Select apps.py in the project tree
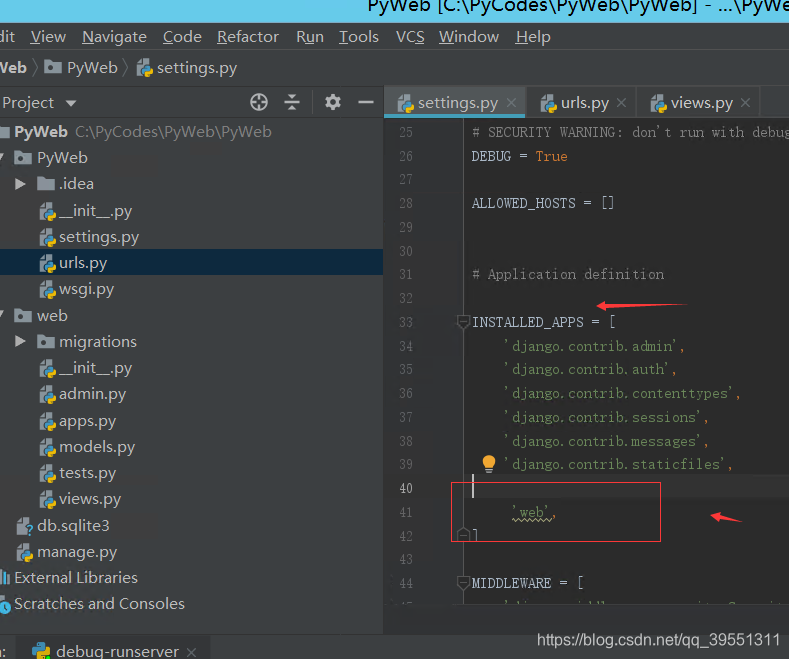789x659 pixels. [x=191, y=421]
